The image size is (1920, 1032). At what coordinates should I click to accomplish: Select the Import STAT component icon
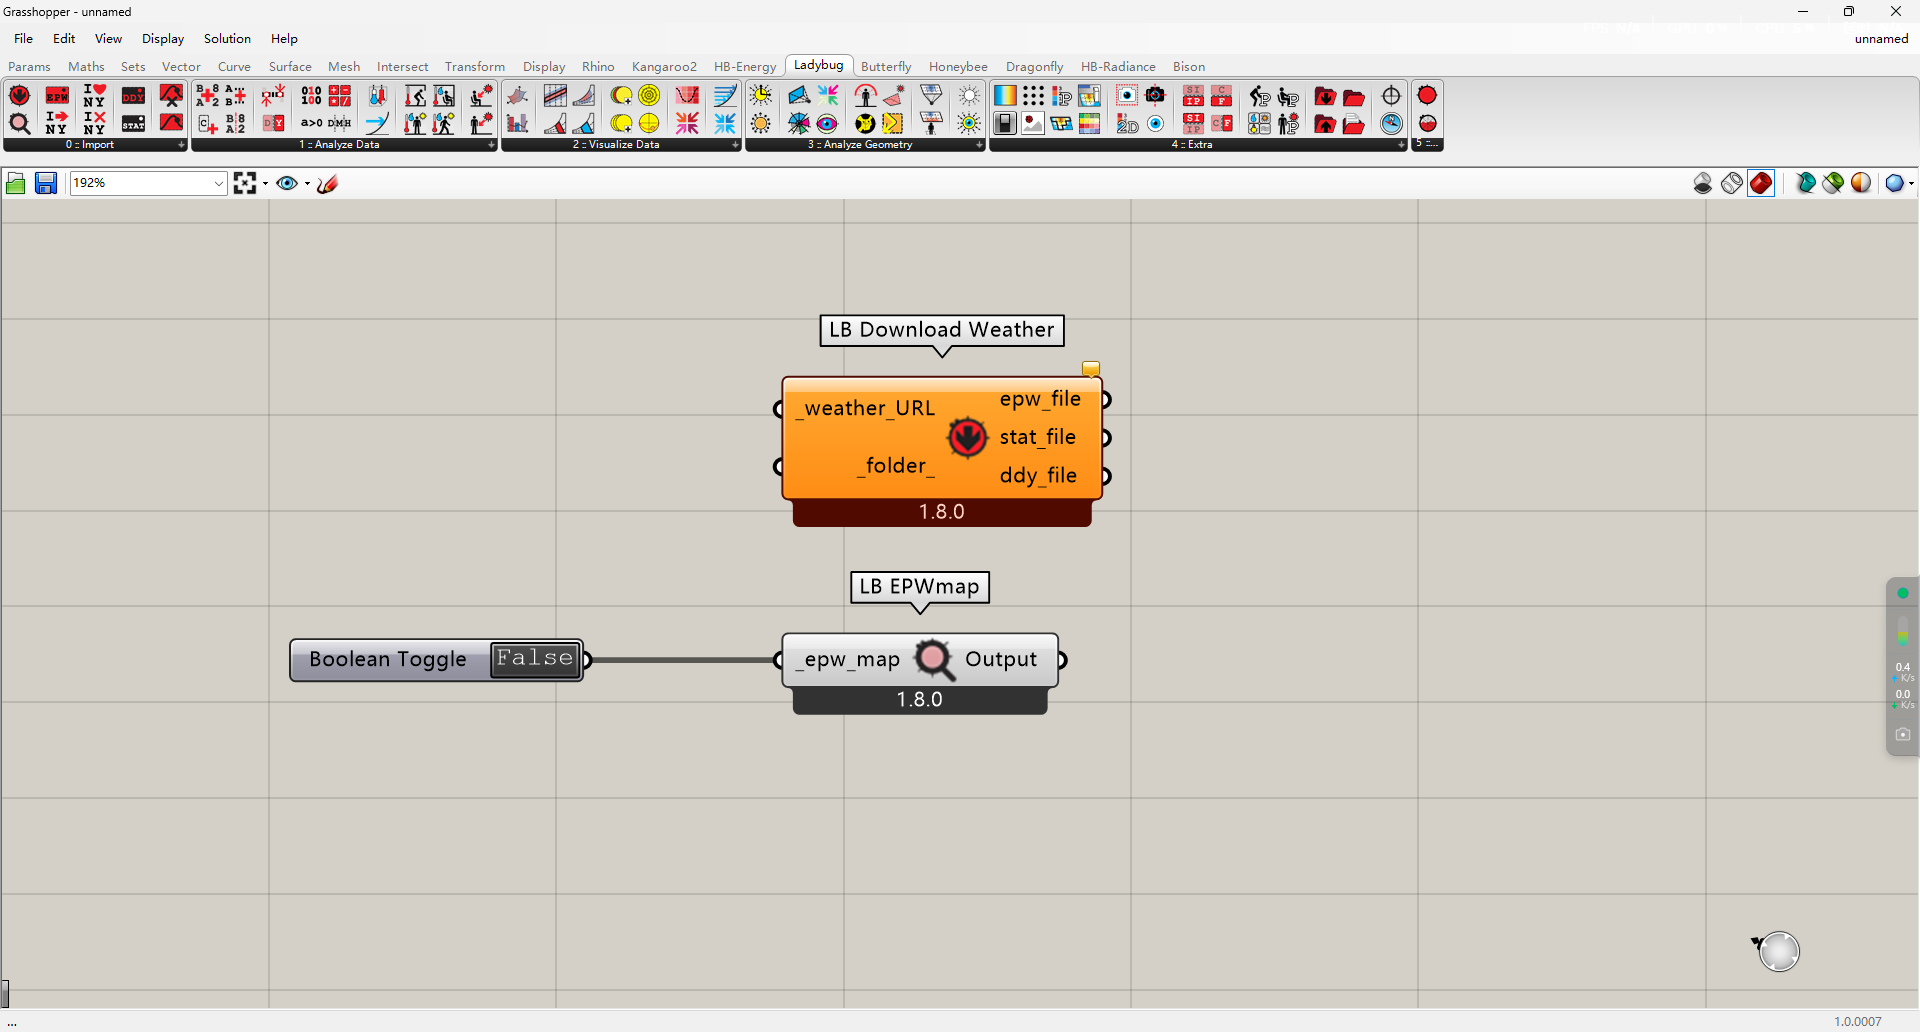click(133, 124)
